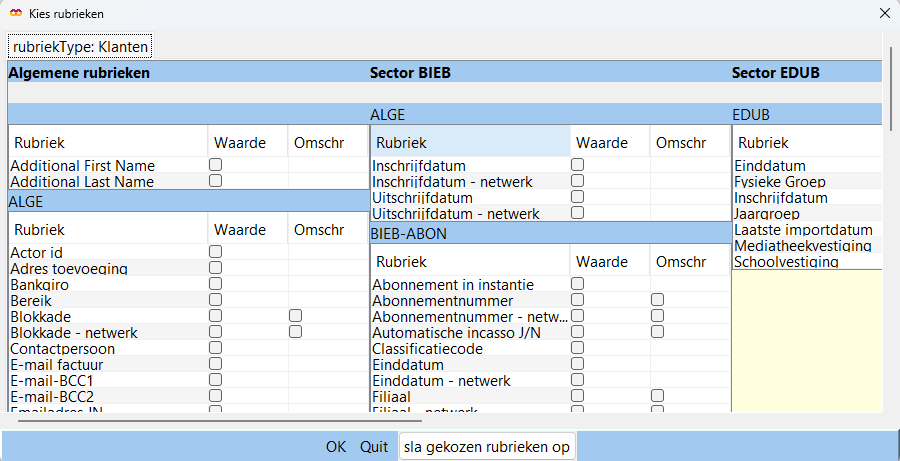This screenshot has height=461, width=900.
Task: Enable Waarde checkbox for Classificatiecode
Action: point(577,348)
